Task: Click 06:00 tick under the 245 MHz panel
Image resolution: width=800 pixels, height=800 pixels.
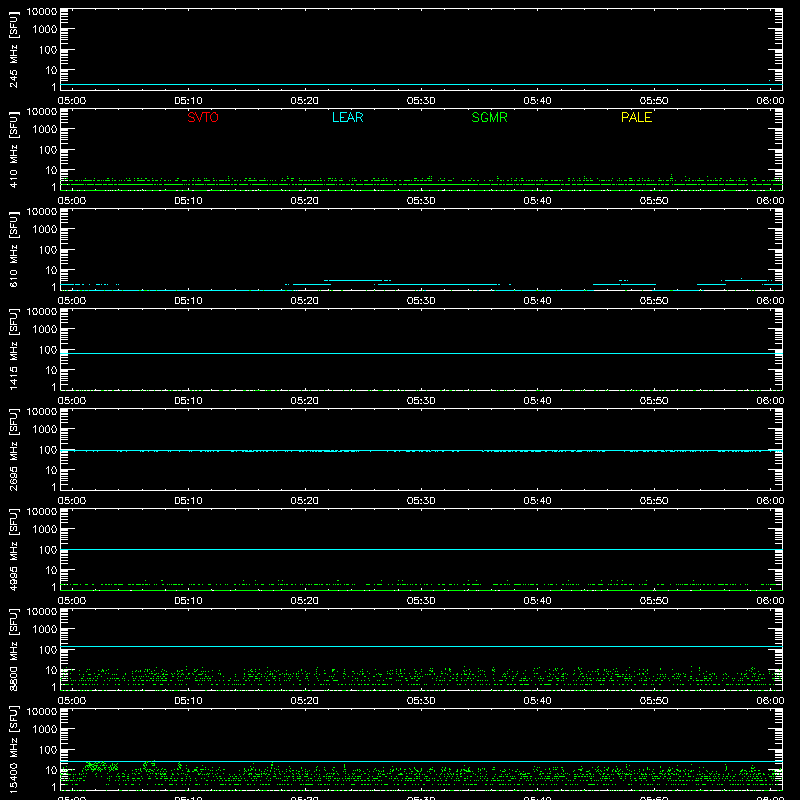Action: 770,101
